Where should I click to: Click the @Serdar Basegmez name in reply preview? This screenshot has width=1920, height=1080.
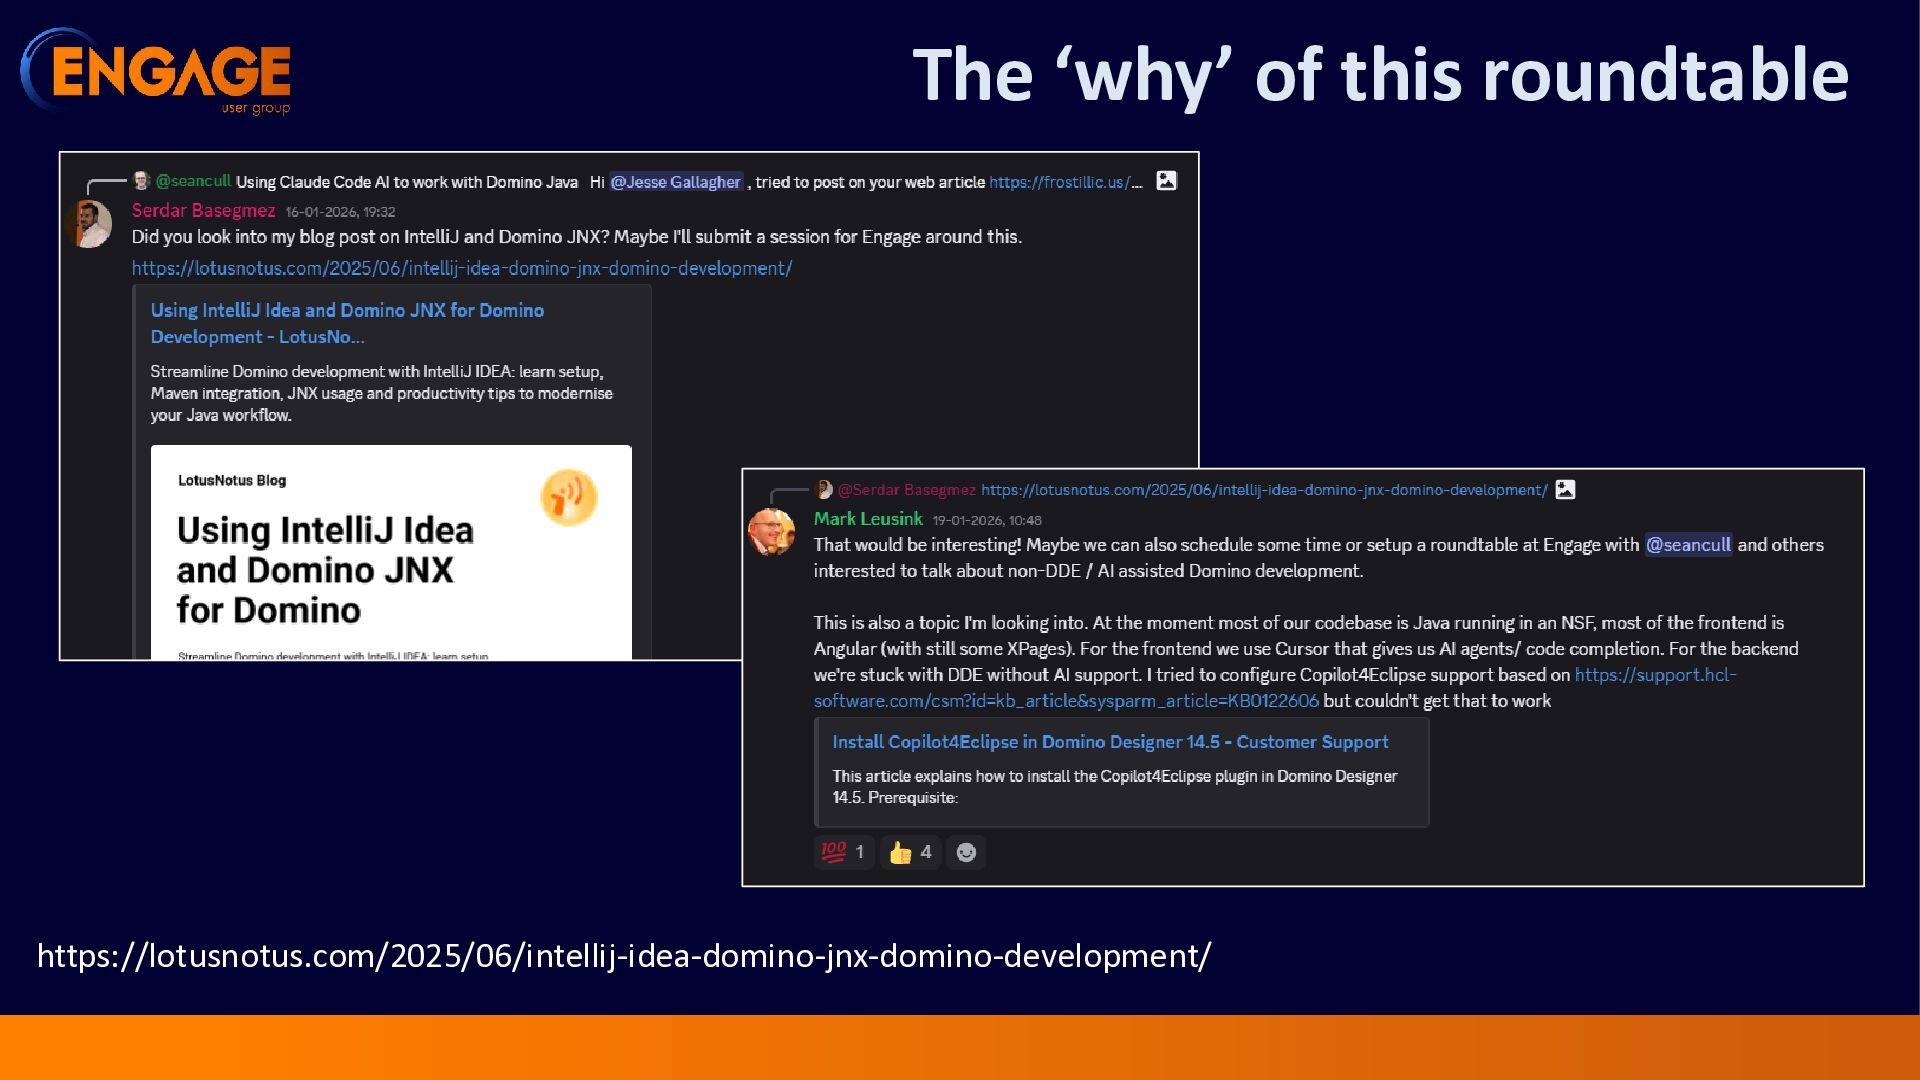pyautogui.click(x=906, y=490)
